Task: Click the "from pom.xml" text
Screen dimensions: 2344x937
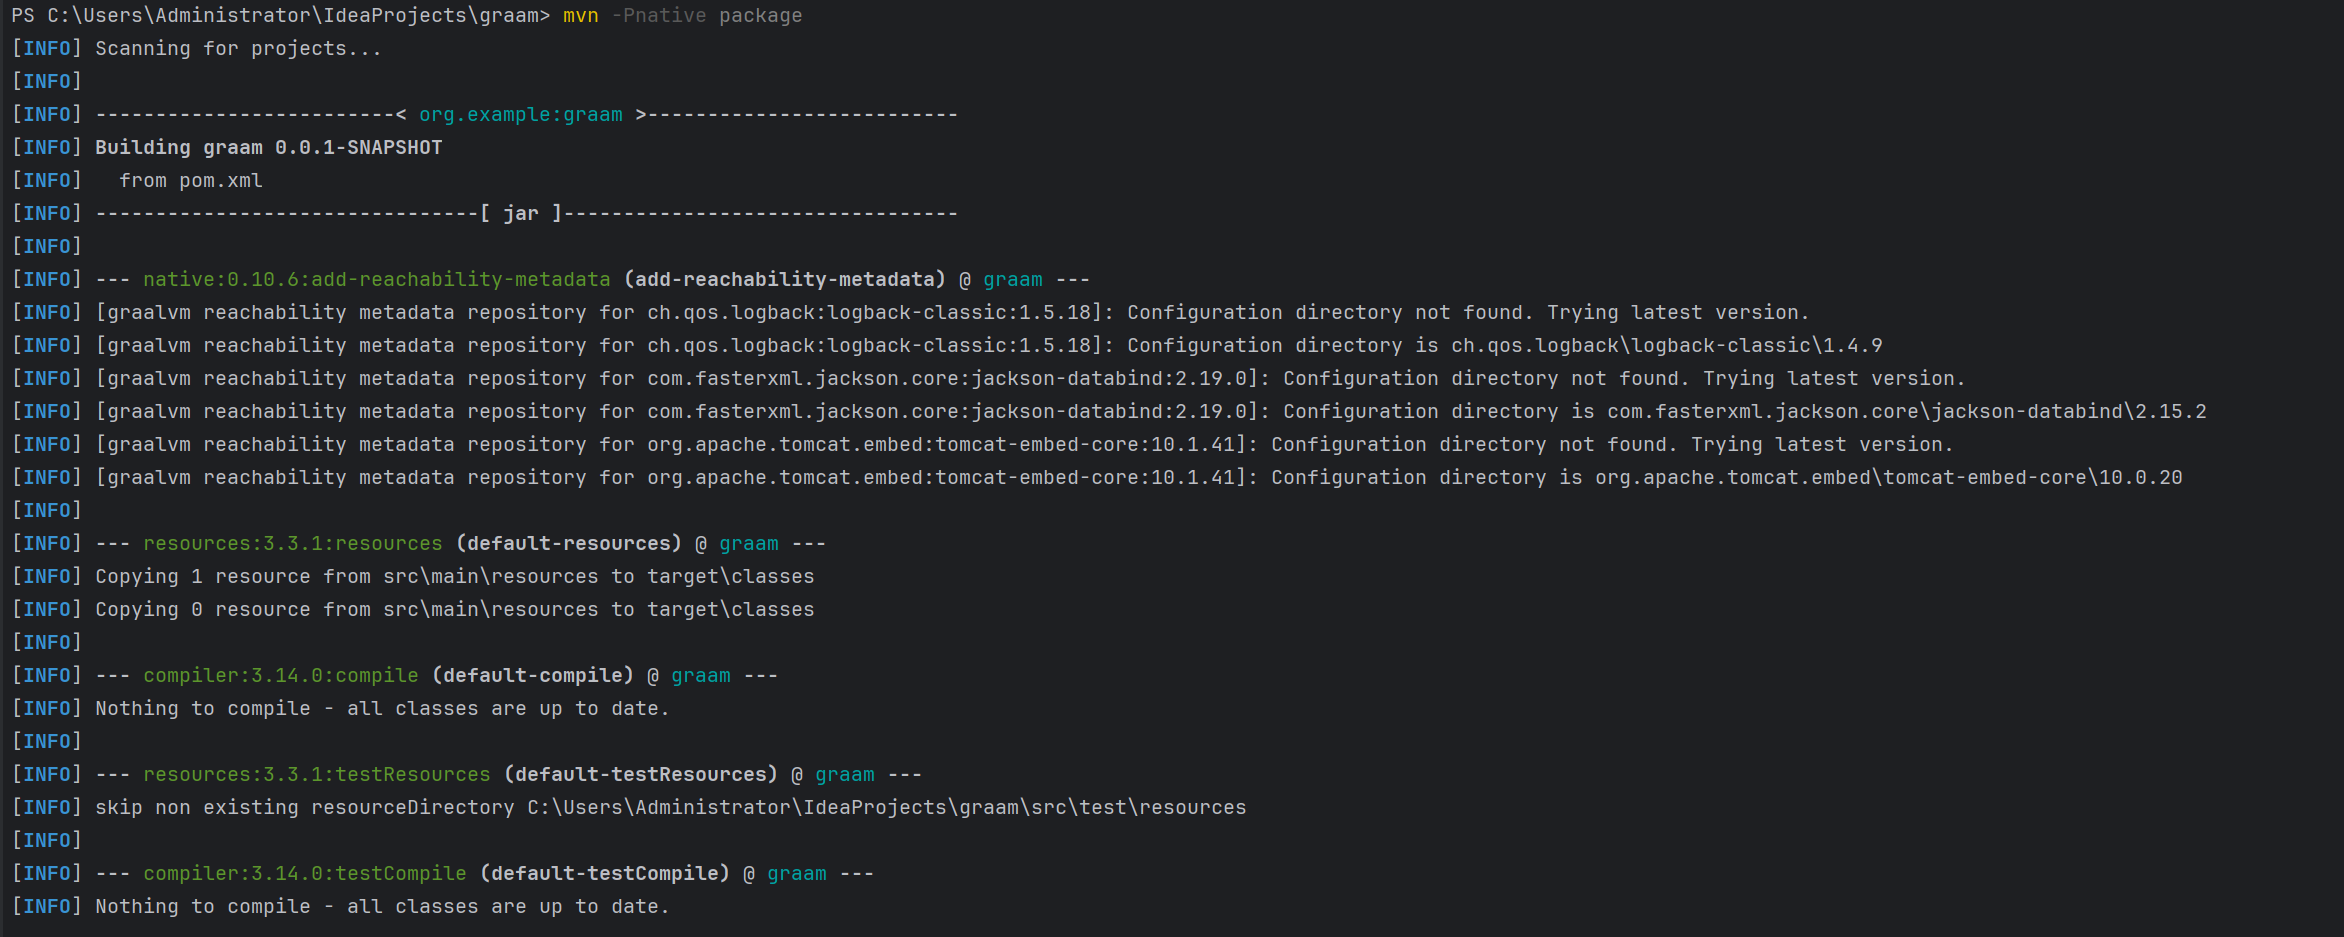Action: point(190,181)
